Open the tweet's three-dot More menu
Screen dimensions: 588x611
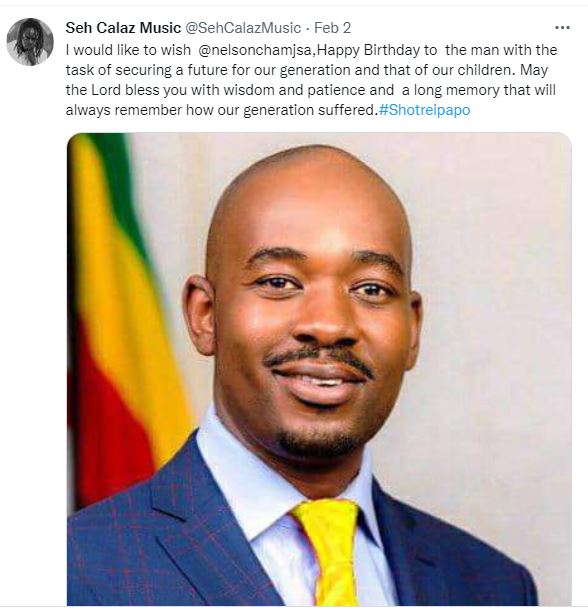[562, 28]
